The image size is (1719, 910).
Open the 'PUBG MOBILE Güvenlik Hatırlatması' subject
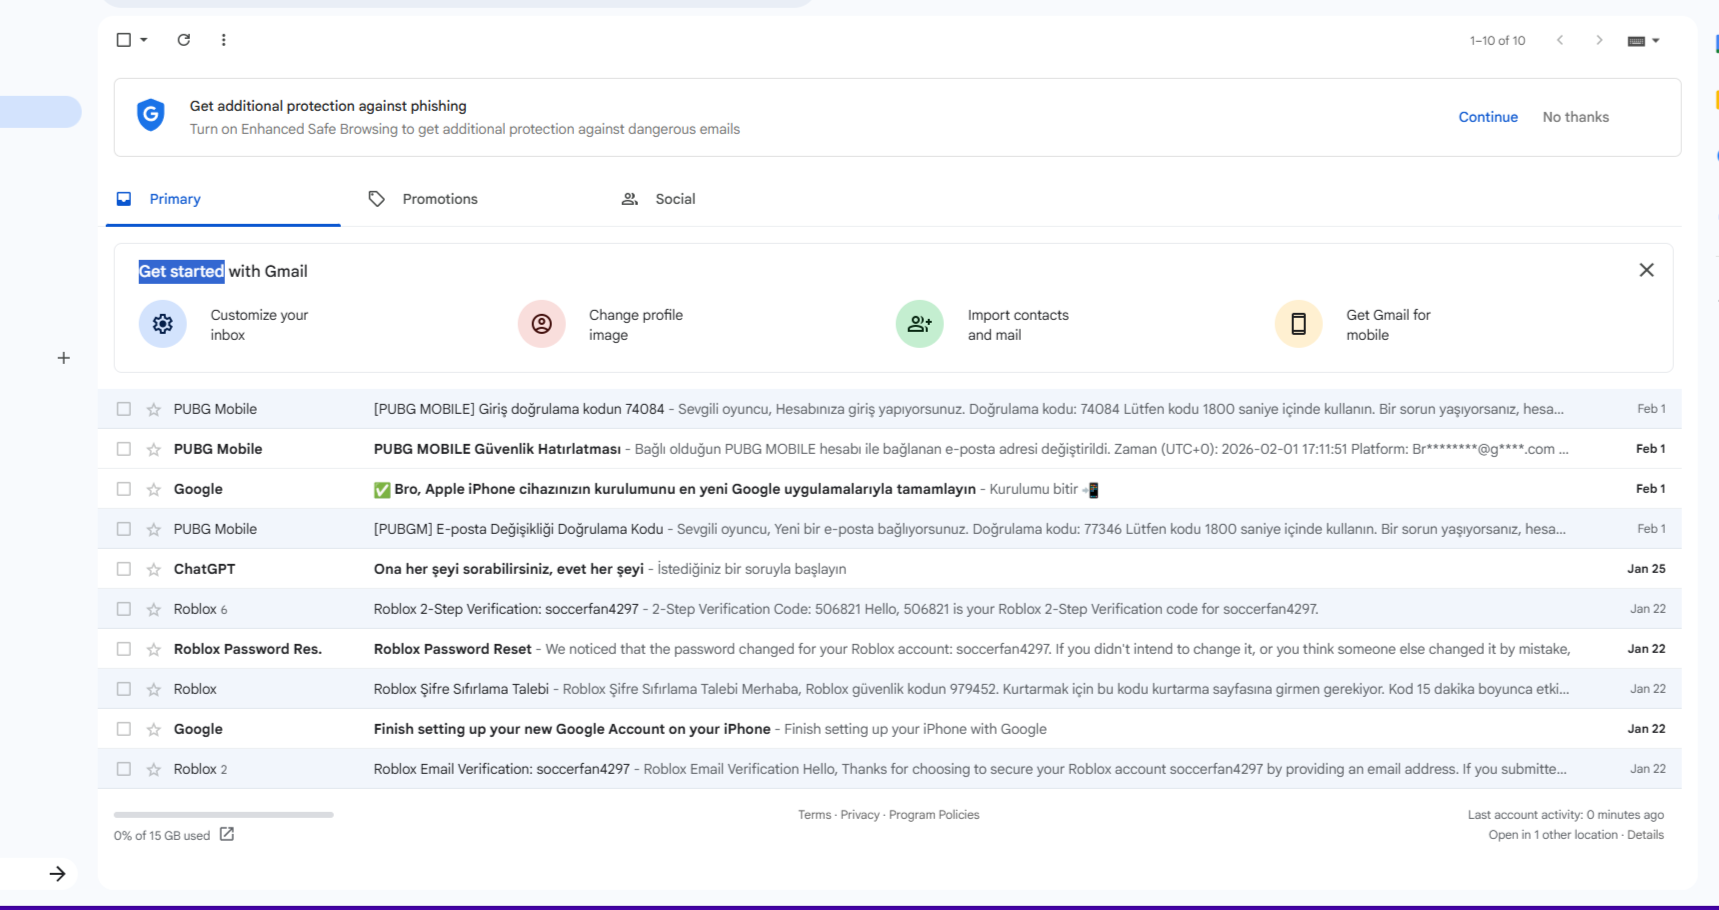(497, 449)
